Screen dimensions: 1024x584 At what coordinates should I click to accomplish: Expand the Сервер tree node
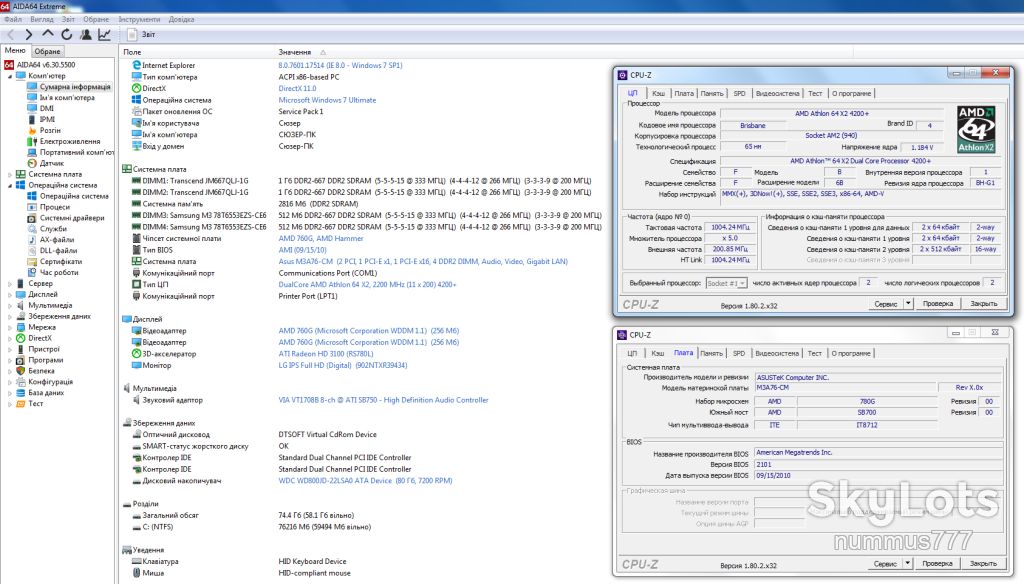10,284
